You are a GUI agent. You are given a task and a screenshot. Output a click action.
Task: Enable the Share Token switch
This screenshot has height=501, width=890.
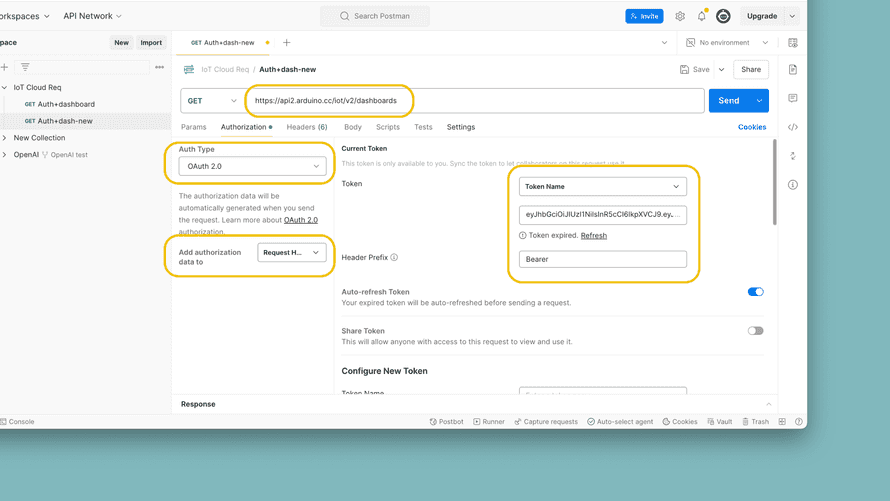(x=755, y=331)
